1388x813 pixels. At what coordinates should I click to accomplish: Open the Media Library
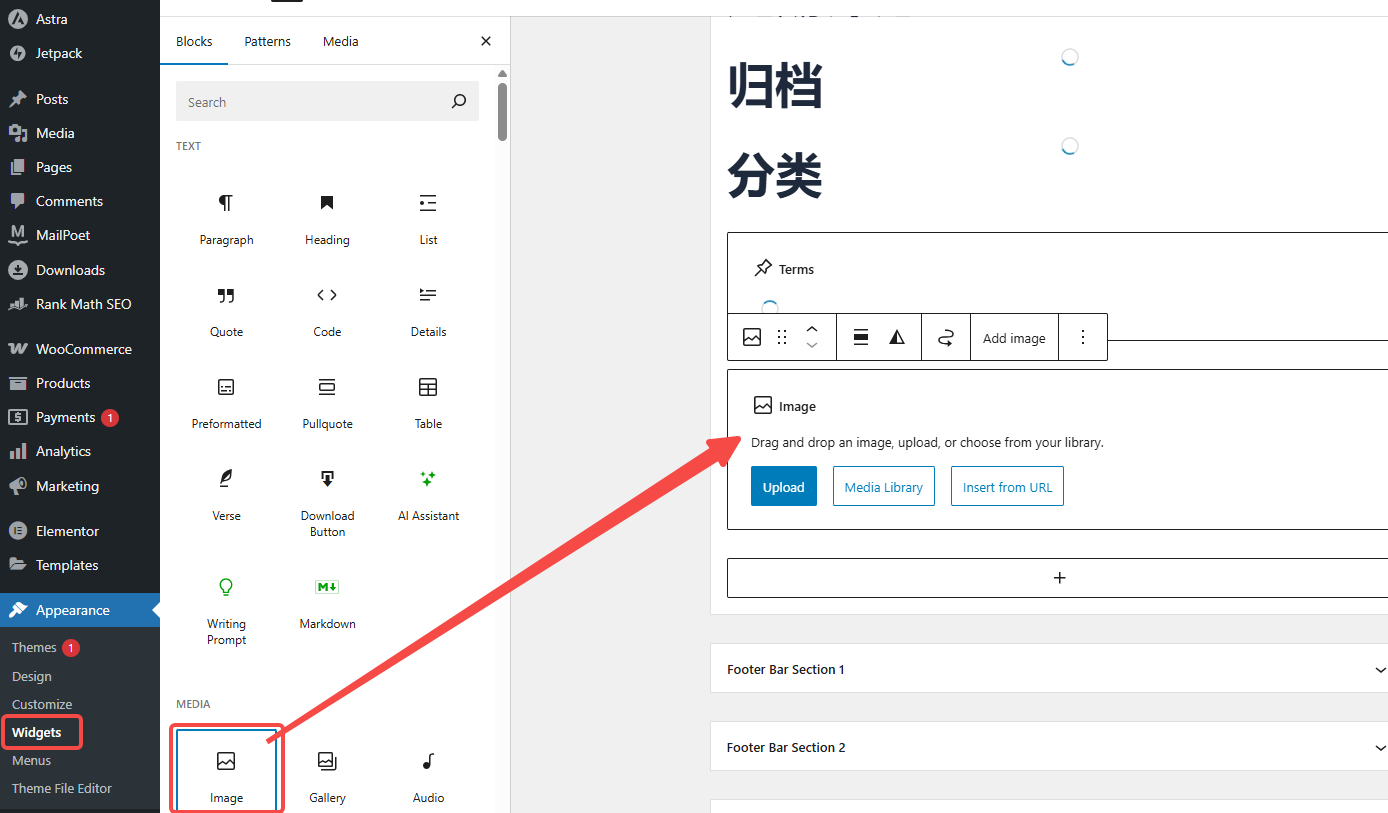883,486
